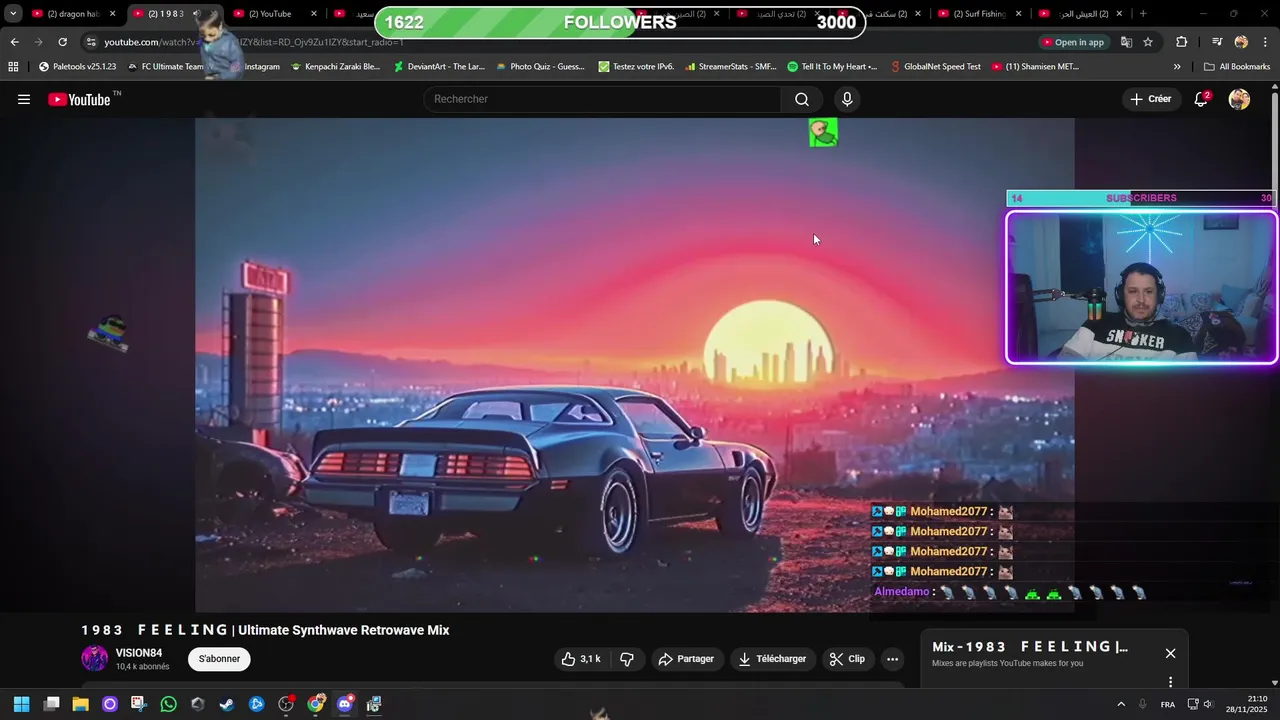This screenshot has height=720, width=1280.
Task: Open Steam from the taskbar
Action: [227, 704]
